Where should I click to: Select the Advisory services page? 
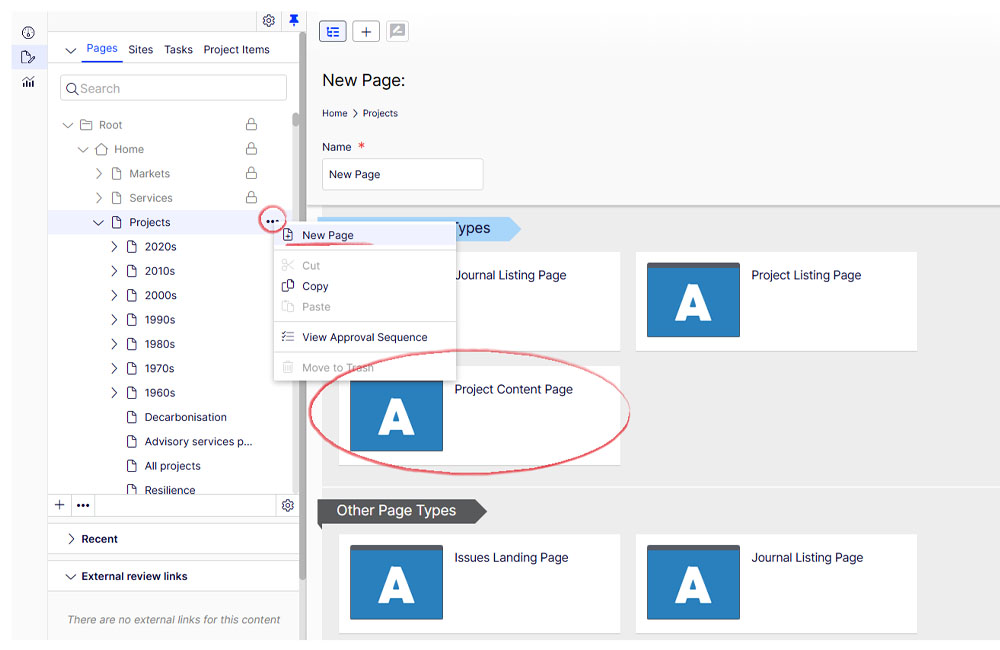198,441
